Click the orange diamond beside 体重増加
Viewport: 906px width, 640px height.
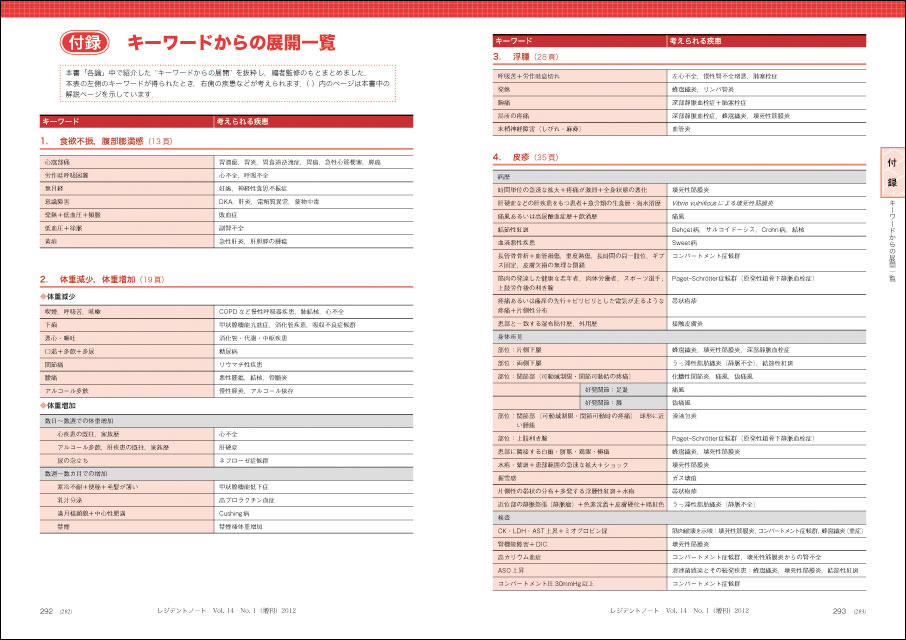pyautogui.click(x=44, y=406)
